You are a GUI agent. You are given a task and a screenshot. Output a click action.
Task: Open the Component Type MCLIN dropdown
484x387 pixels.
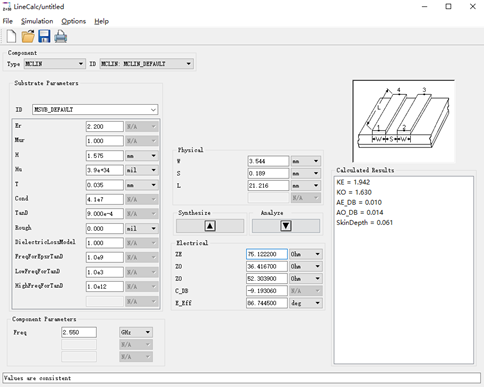(x=54, y=64)
